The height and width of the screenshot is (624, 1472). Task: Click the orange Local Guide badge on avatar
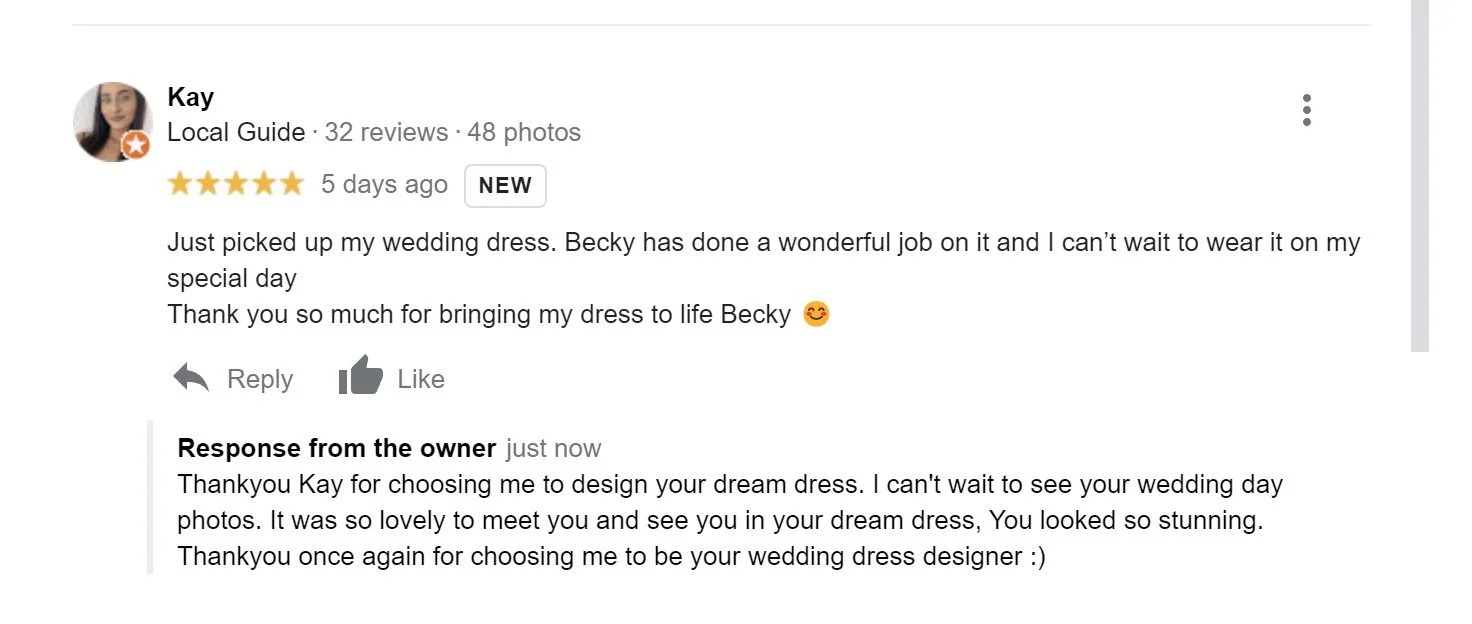(x=136, y=146)
